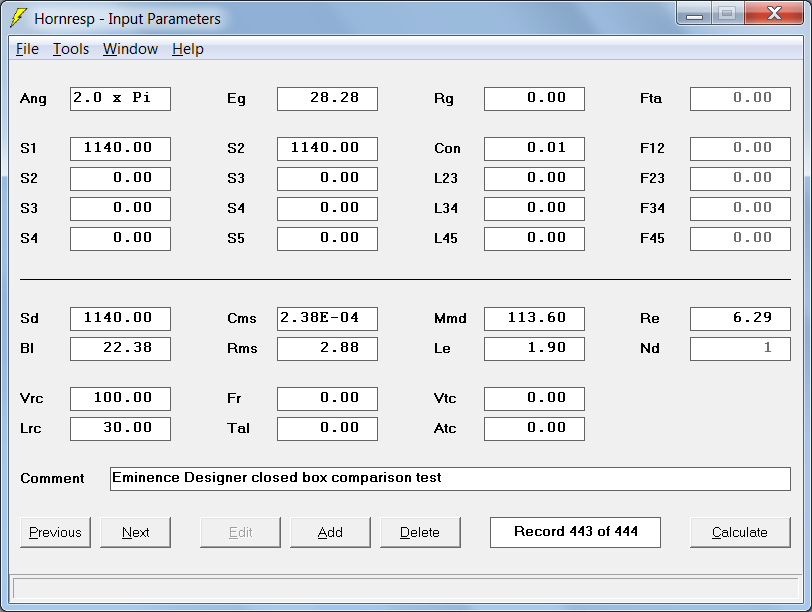This screenshot has width=812, height=612.
Task: Open the Tools menu
Action: click(x=71, y=49)
